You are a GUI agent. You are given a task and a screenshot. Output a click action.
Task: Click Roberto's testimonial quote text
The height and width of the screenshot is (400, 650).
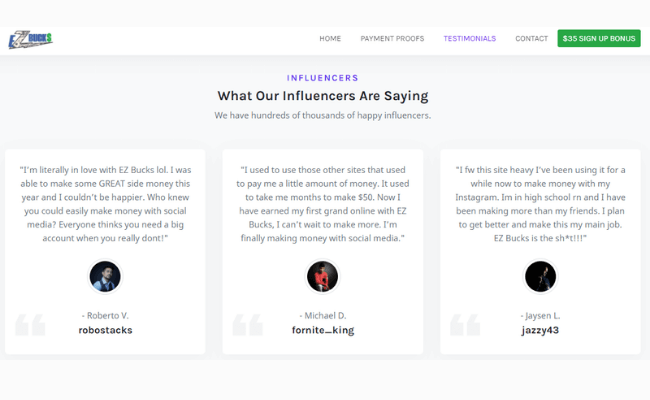pyautogui.click(x=105, y=204)
